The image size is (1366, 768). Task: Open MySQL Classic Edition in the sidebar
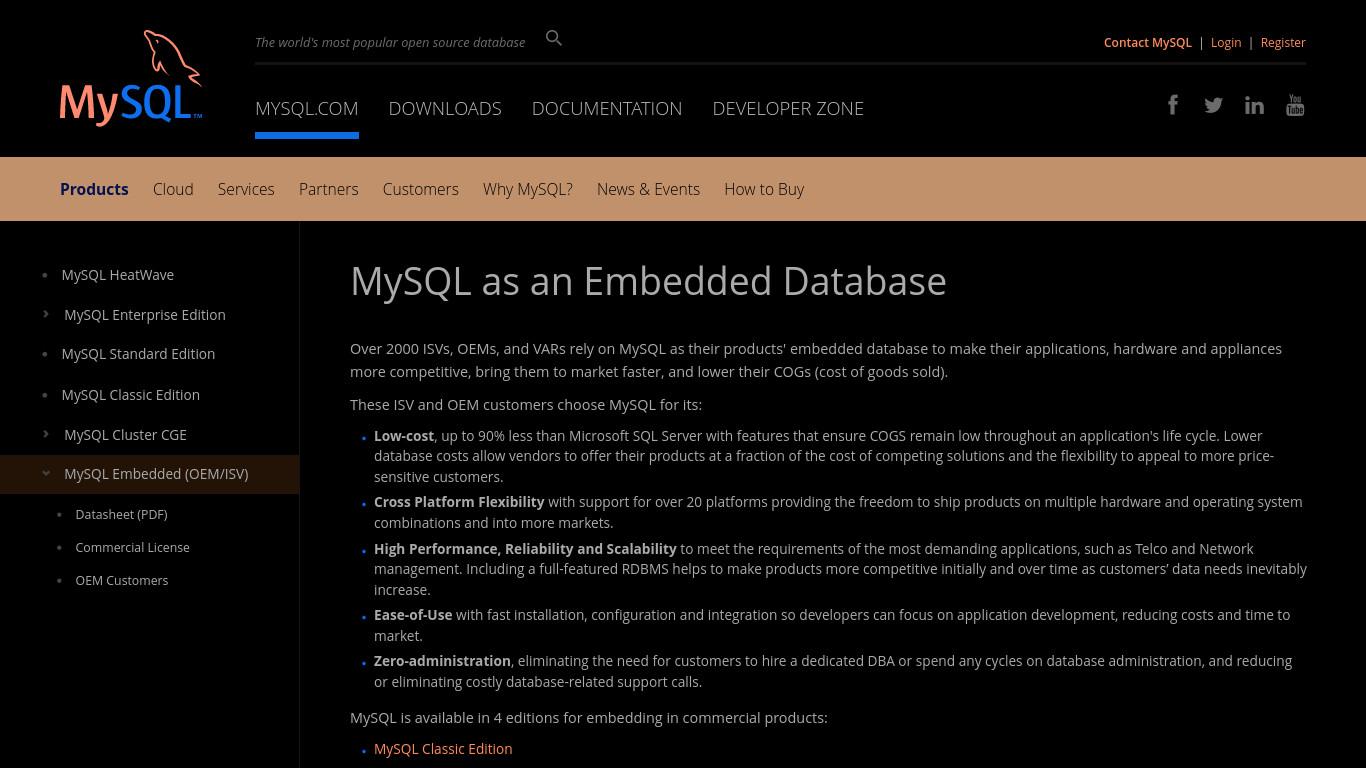[130, 394]
